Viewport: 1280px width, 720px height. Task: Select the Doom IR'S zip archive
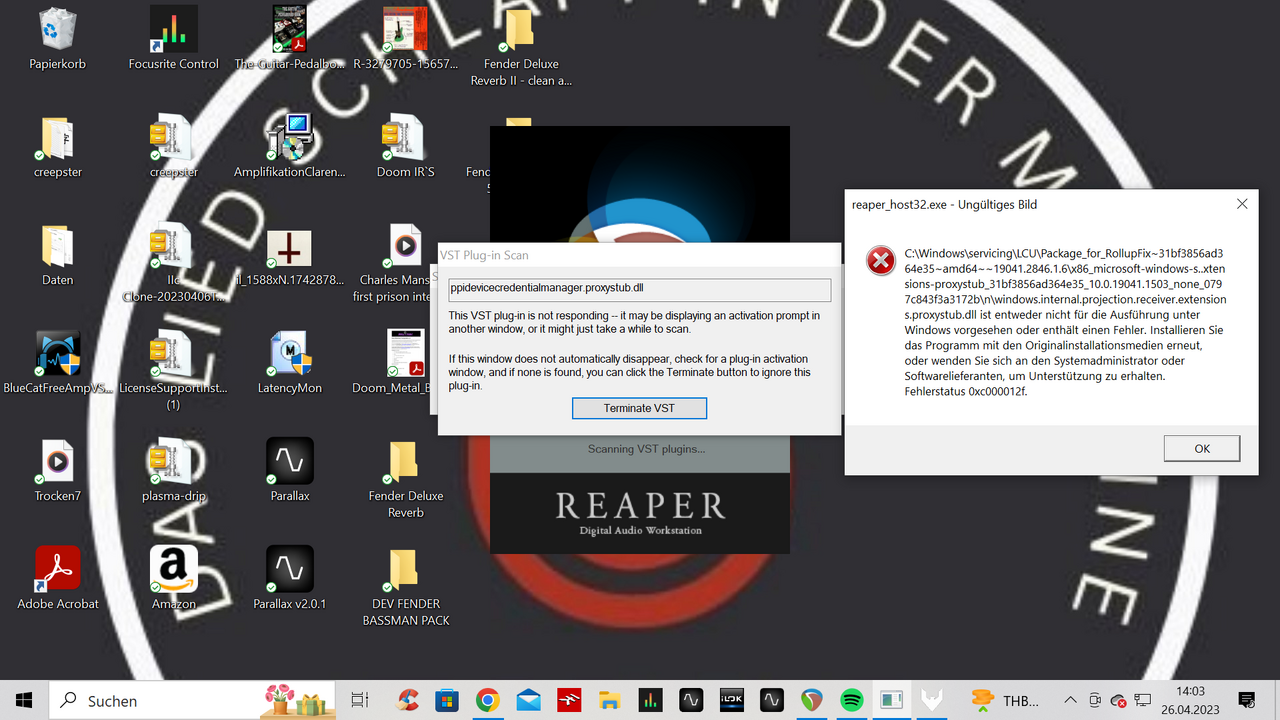tap(406, 148)
